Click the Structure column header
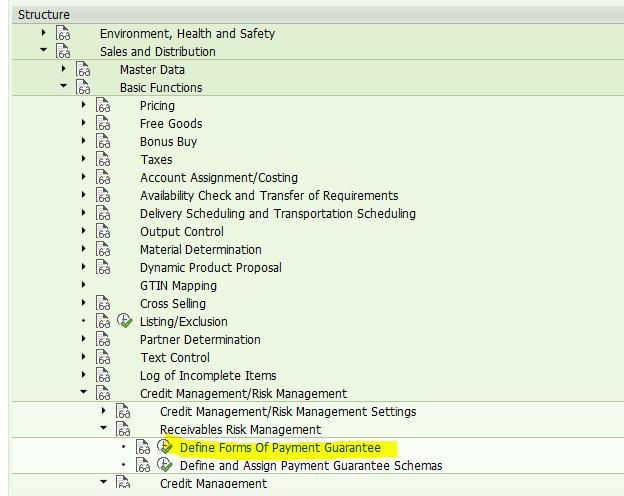Image resolution: width=624 pixels, height=496 pixels. coord(318,15)
